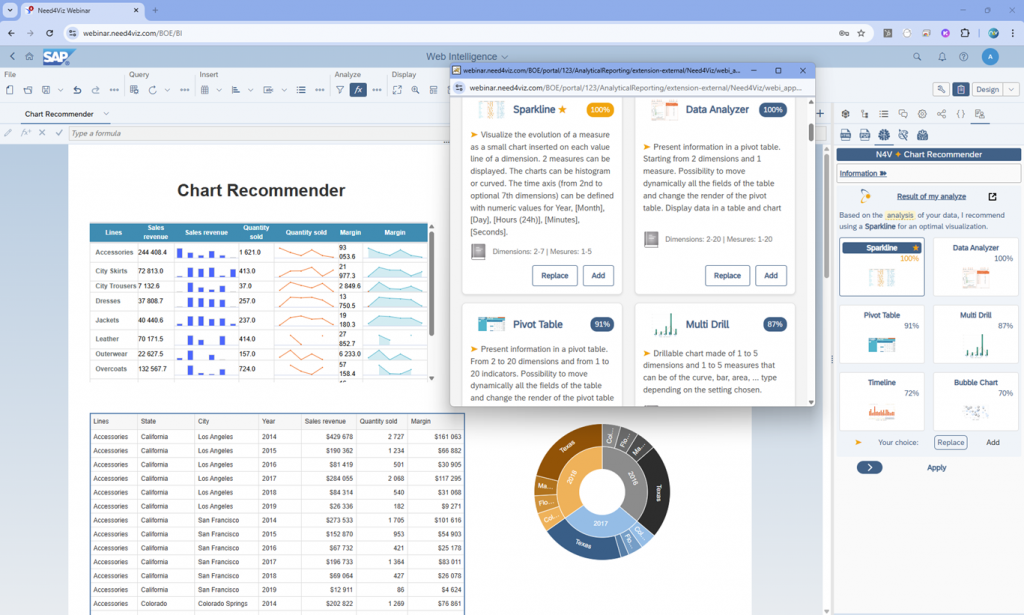The width and height of the screenshot is (1024, 615).
Task: Click the Information link in side panel
Action: [863, 173]
